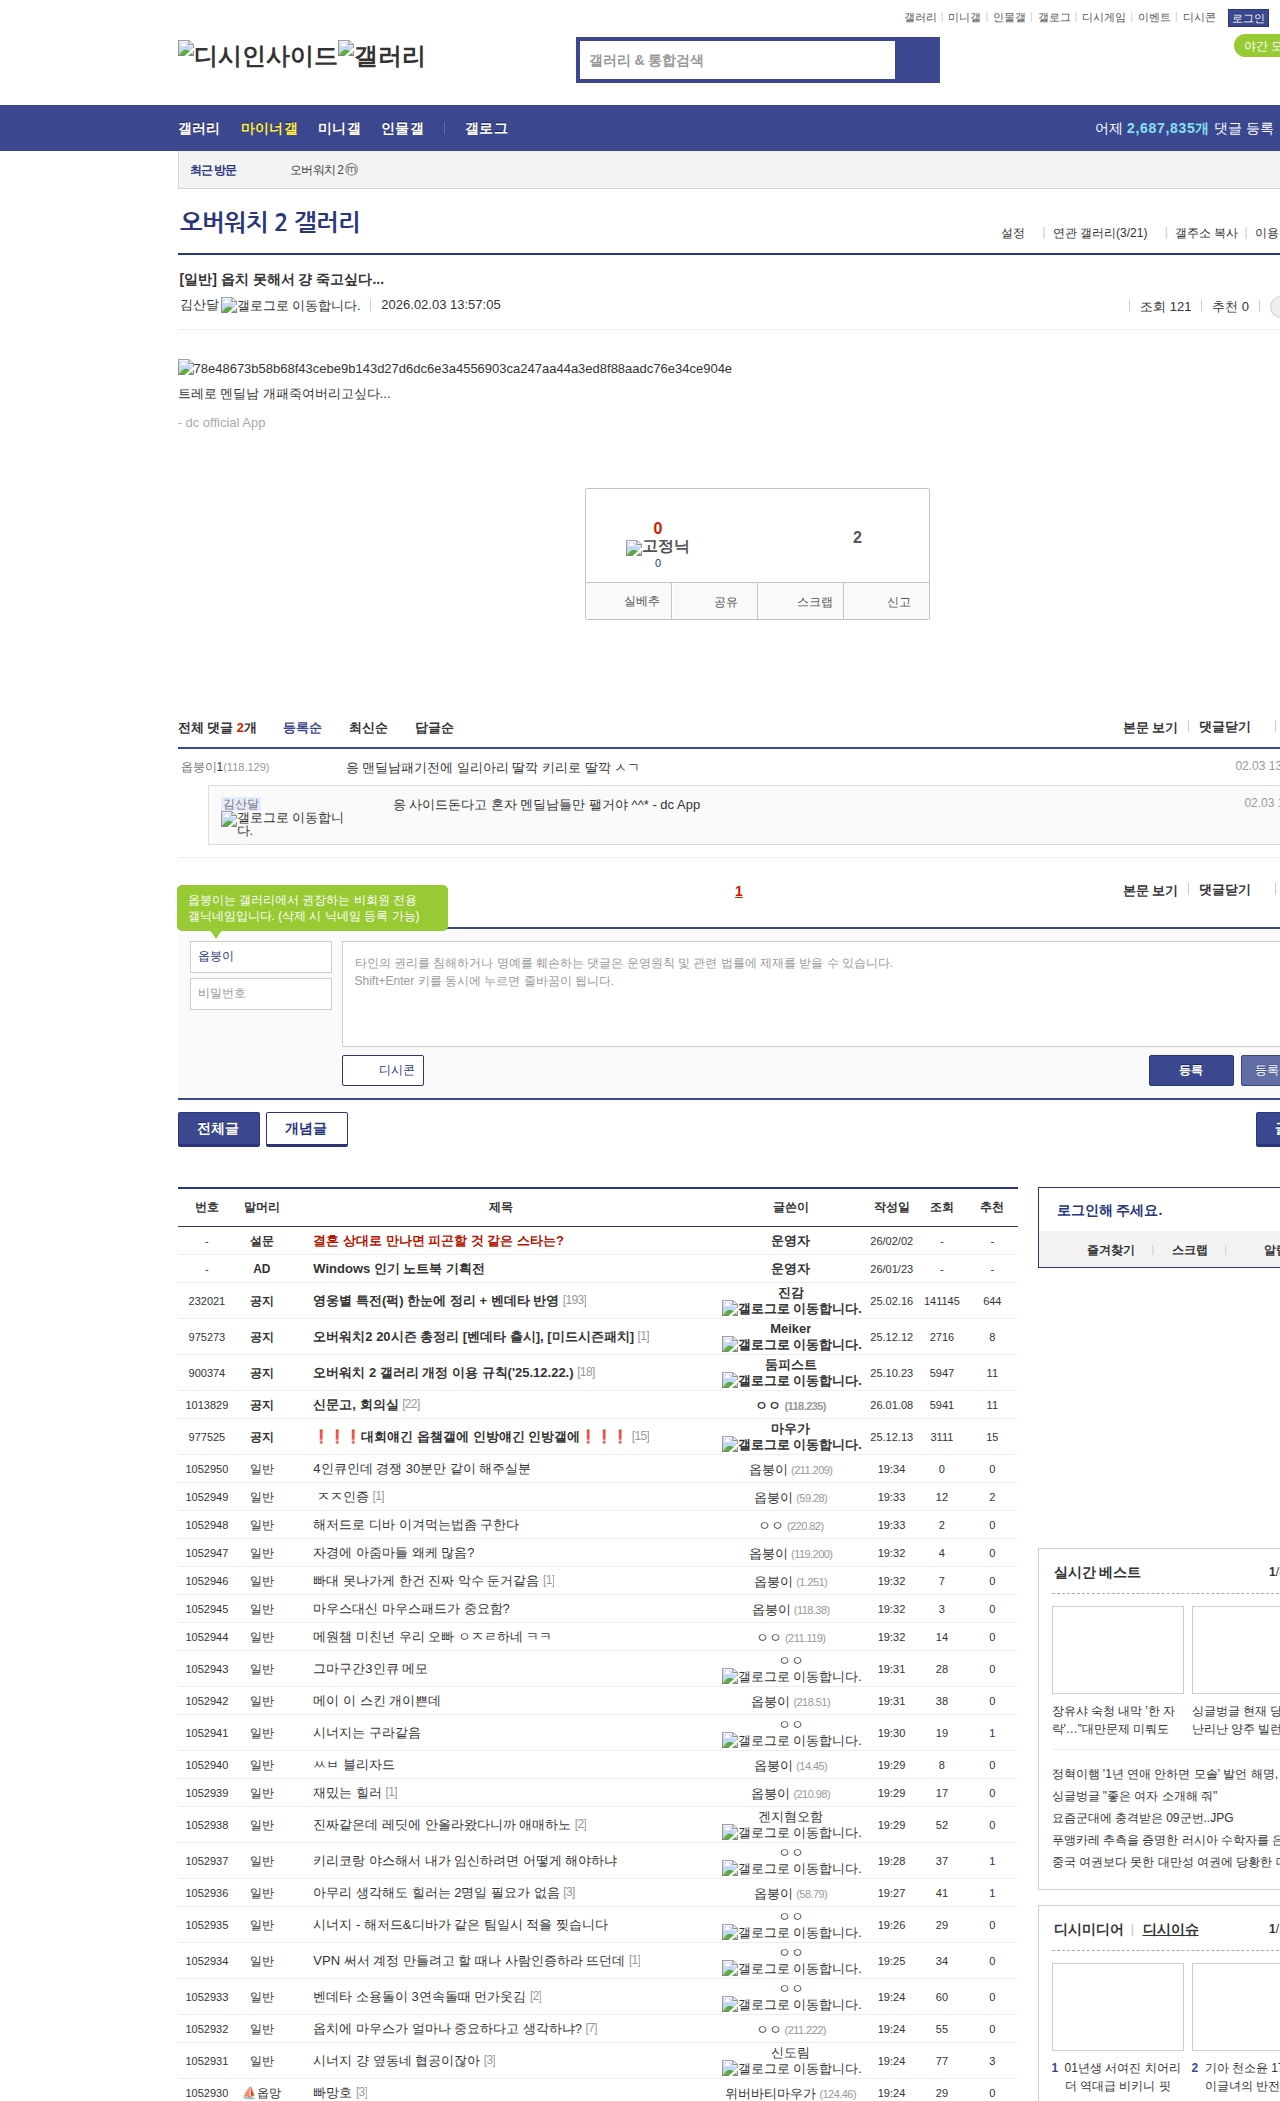Open the 설정 menu for the gallery
Image resolution: width=1280 pixels, height=2101 pixels.
(x=1012, y=233)
